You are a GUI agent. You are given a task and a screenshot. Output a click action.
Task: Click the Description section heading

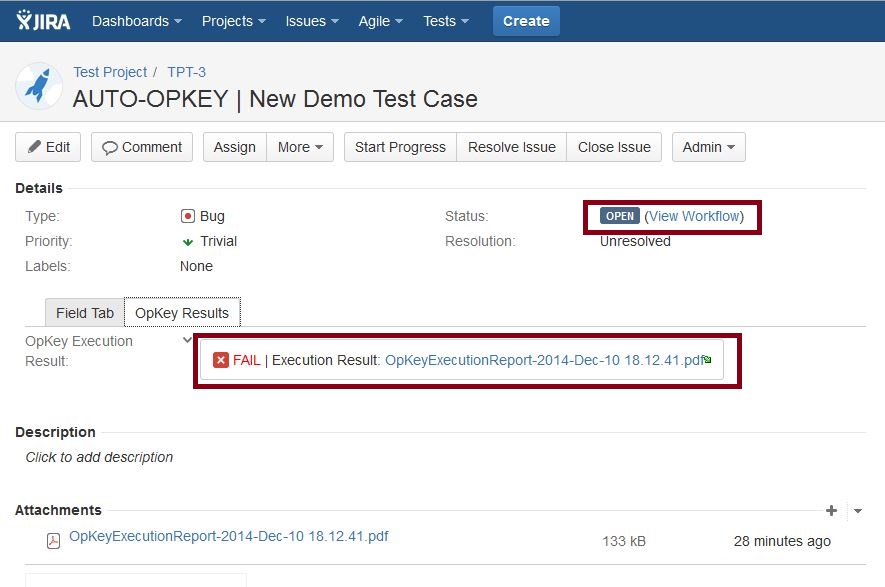click(x=55, y=432)
